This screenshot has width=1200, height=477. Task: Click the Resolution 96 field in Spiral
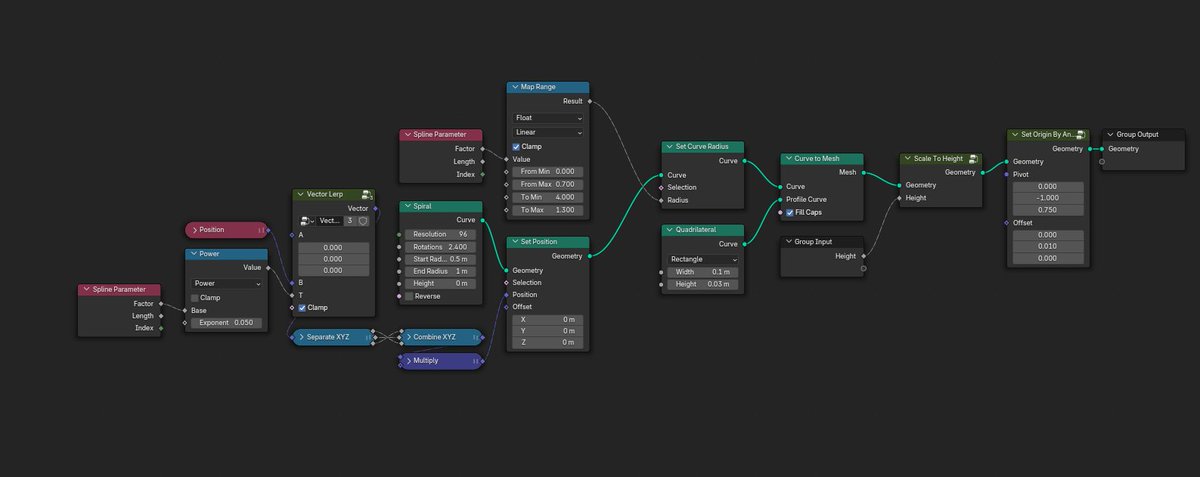coord(440,234)
